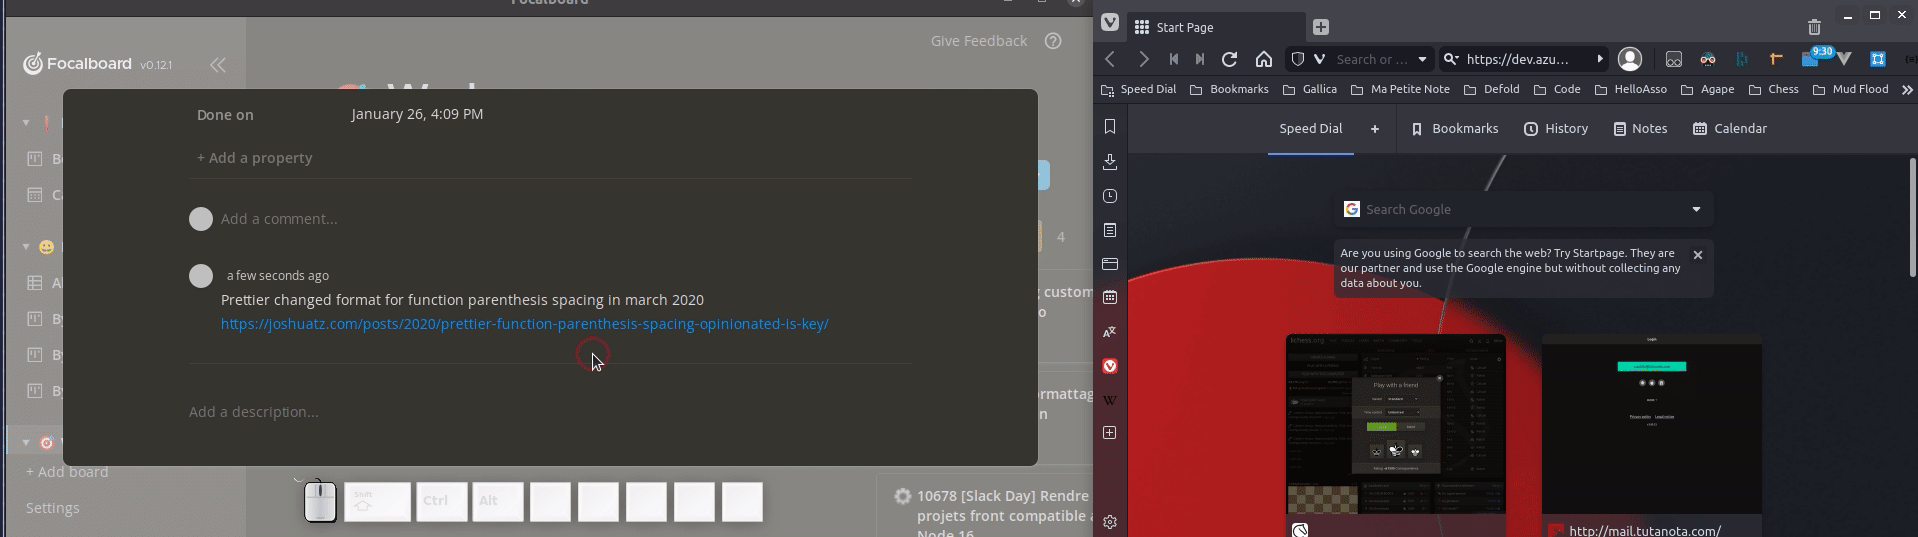Select the Start Page browser tab

[x=1216, y=27]
